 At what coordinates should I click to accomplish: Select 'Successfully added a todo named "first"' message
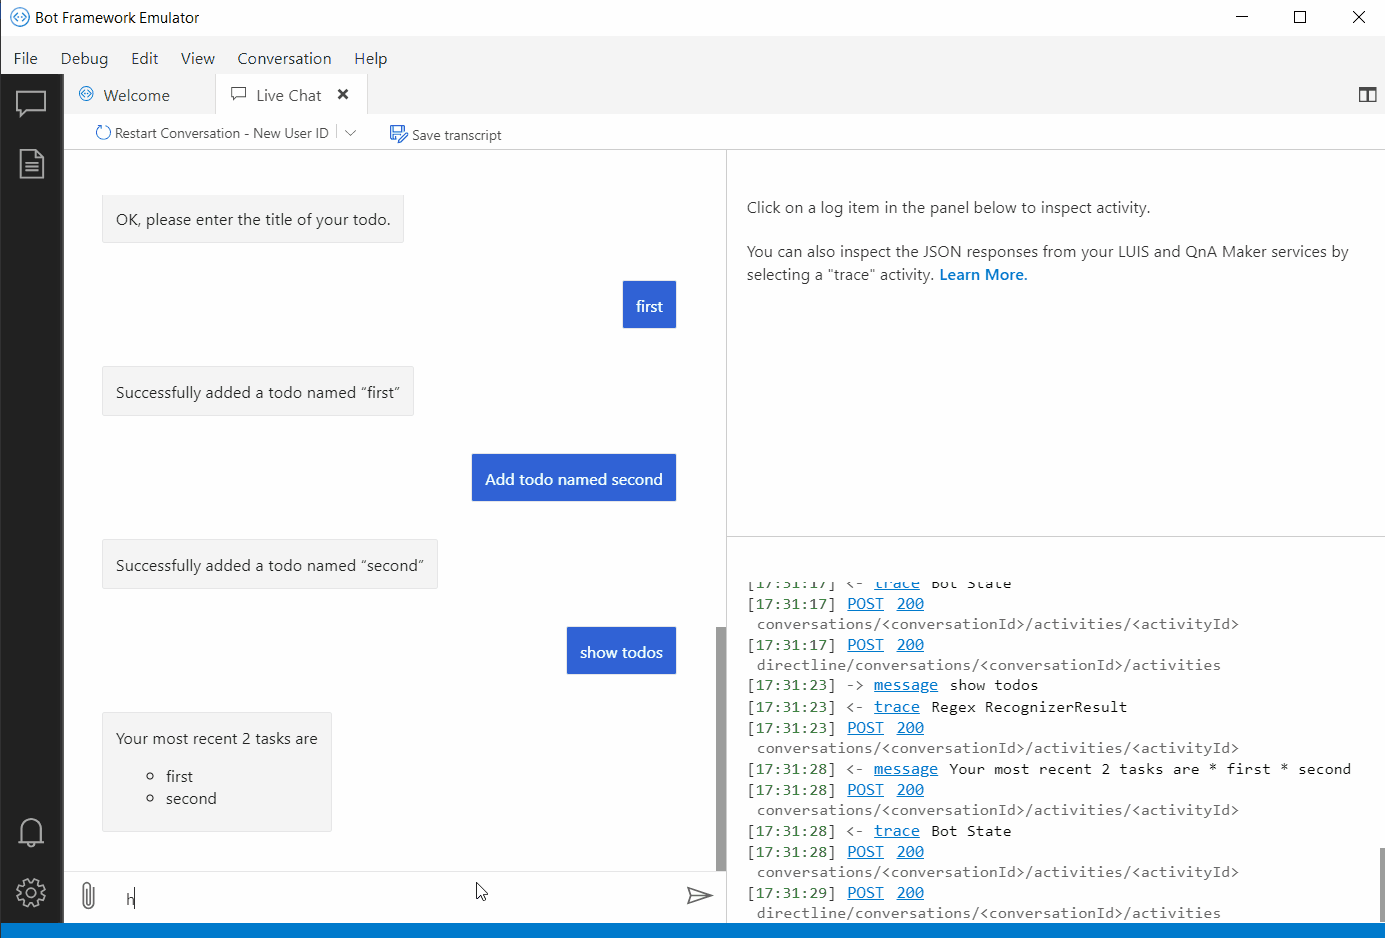pyautogui.click(x=258, y=391)
